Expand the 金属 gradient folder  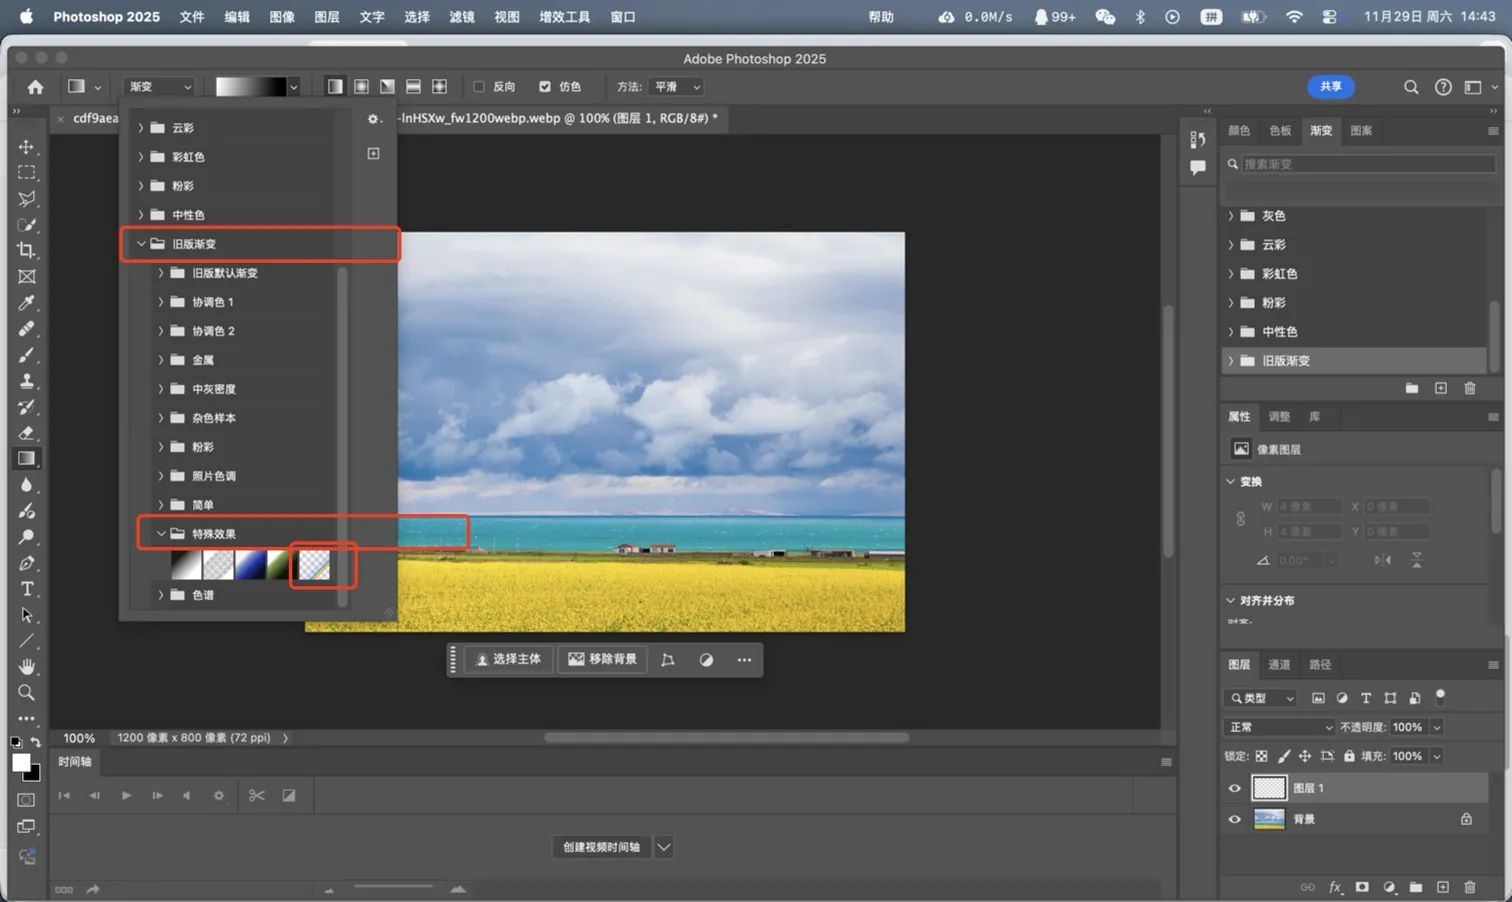(161, 360)
